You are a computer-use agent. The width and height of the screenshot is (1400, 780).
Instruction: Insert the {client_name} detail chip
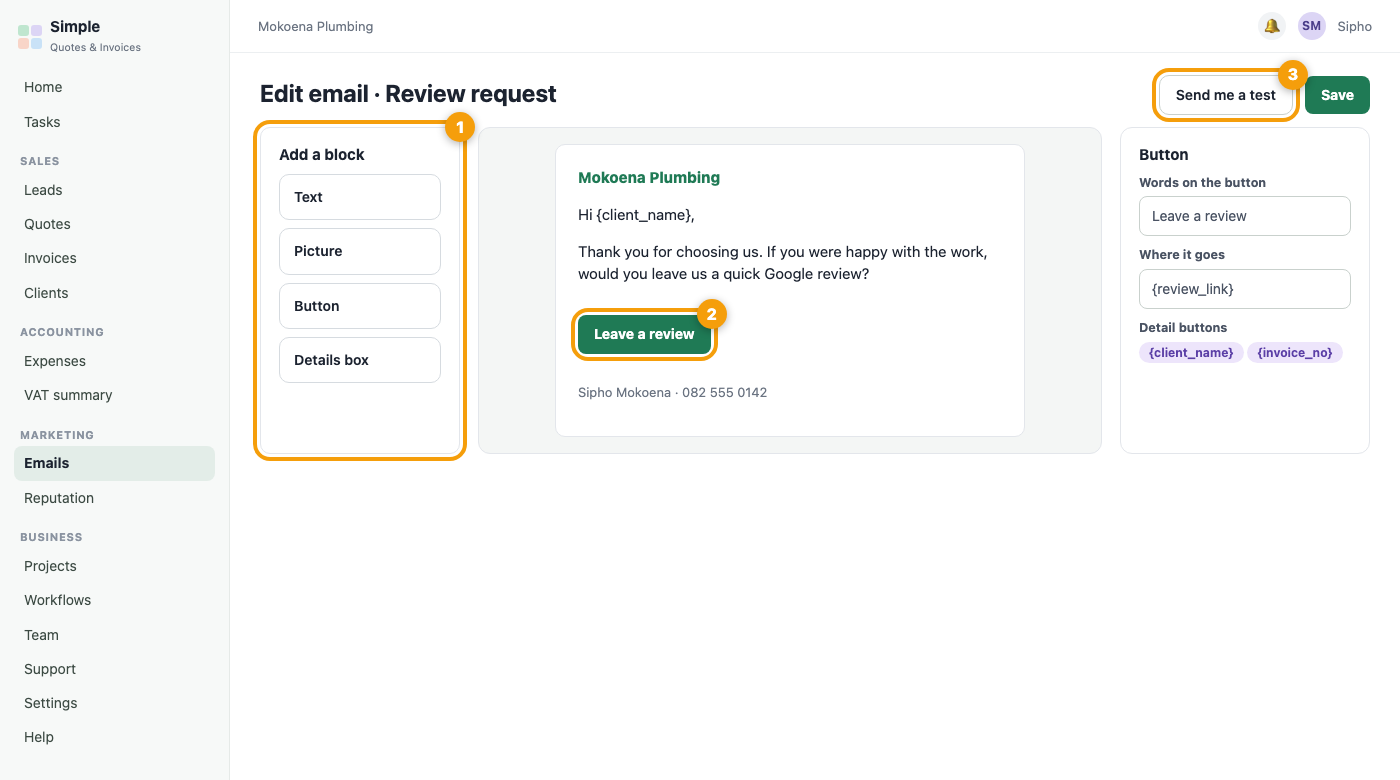point(1191,353)
